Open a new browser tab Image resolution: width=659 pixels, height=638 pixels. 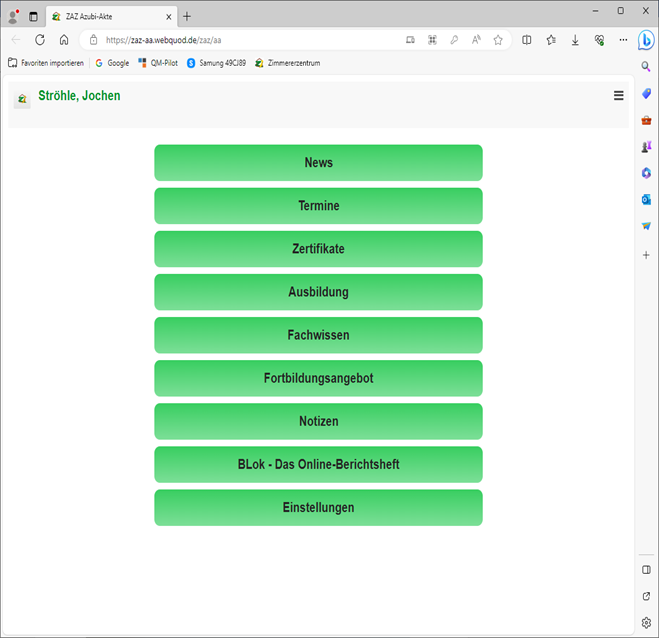click(187, 17)
